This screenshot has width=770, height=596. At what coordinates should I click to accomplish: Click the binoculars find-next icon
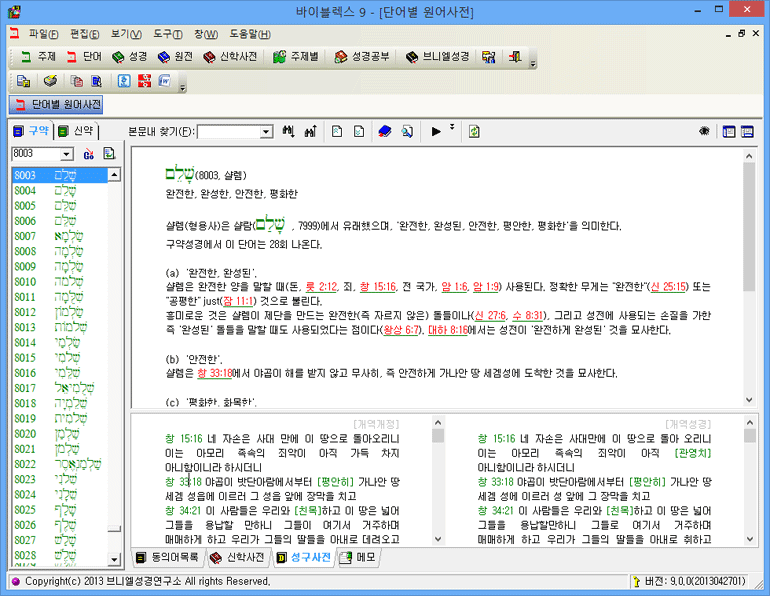click(x=289, y=132)
